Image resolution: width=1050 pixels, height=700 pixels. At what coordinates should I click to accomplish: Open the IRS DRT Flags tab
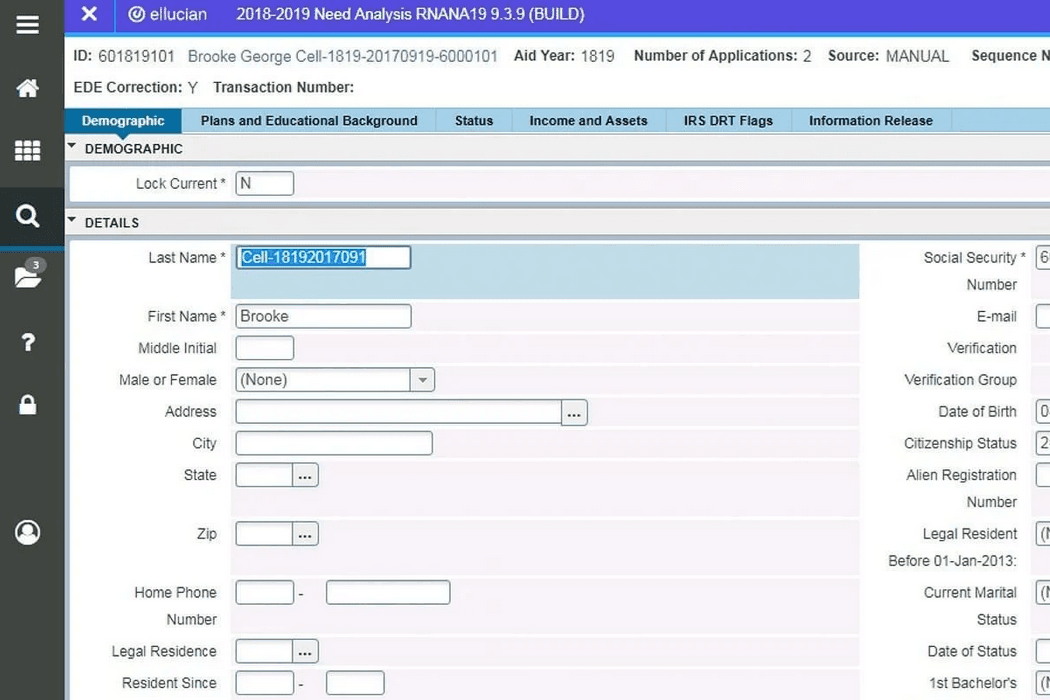729,120
